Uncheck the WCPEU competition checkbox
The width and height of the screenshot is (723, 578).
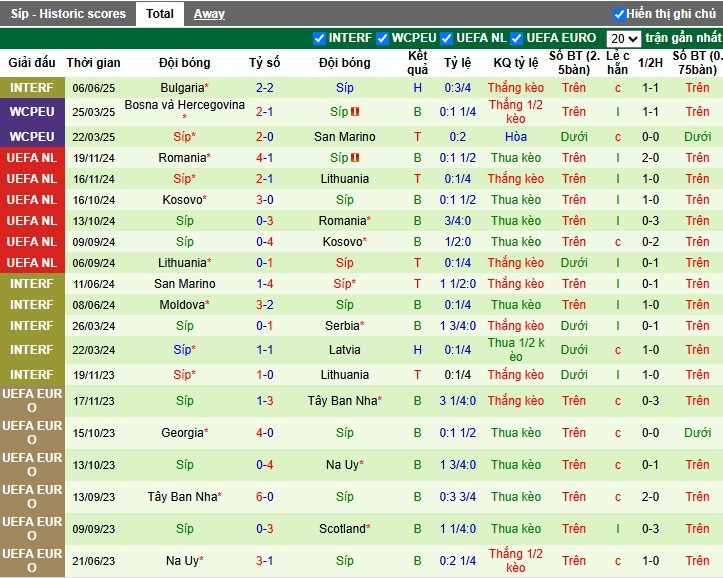coord(383,38)
